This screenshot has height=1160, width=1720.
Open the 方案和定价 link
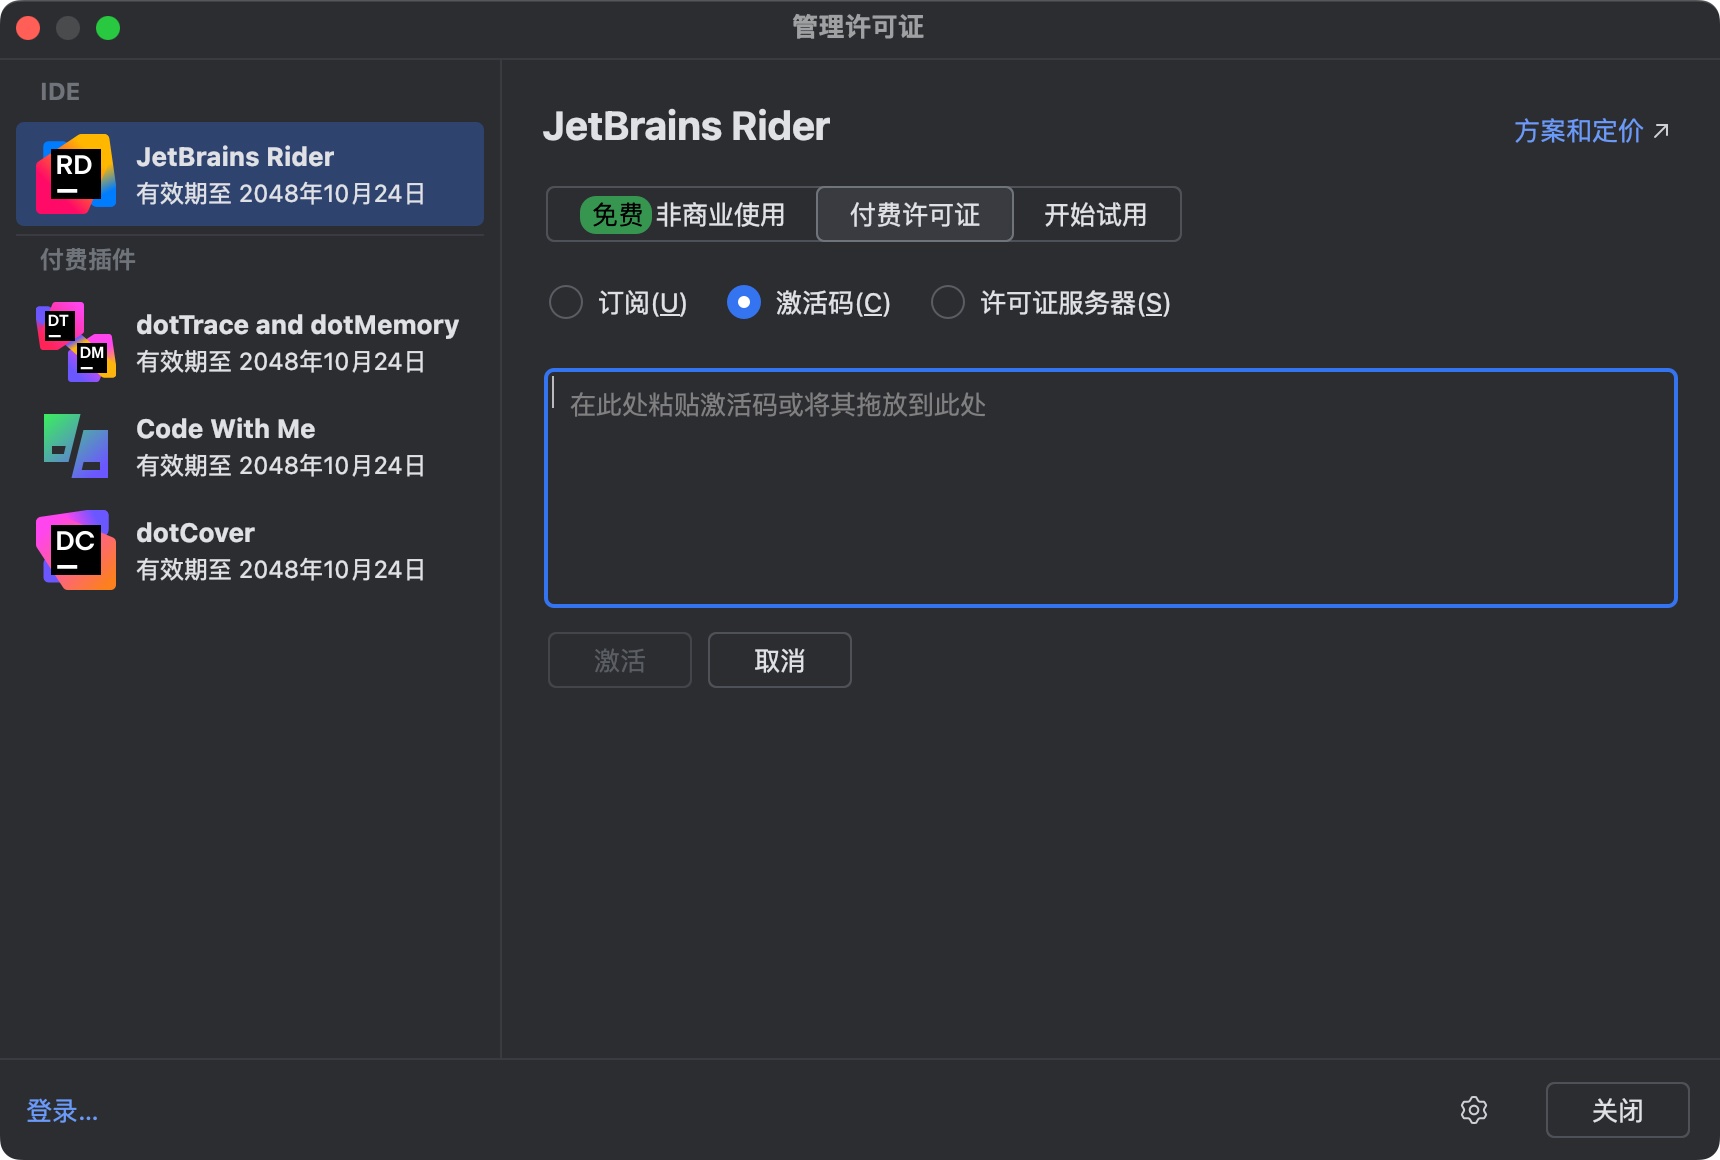click(1579, 131)
